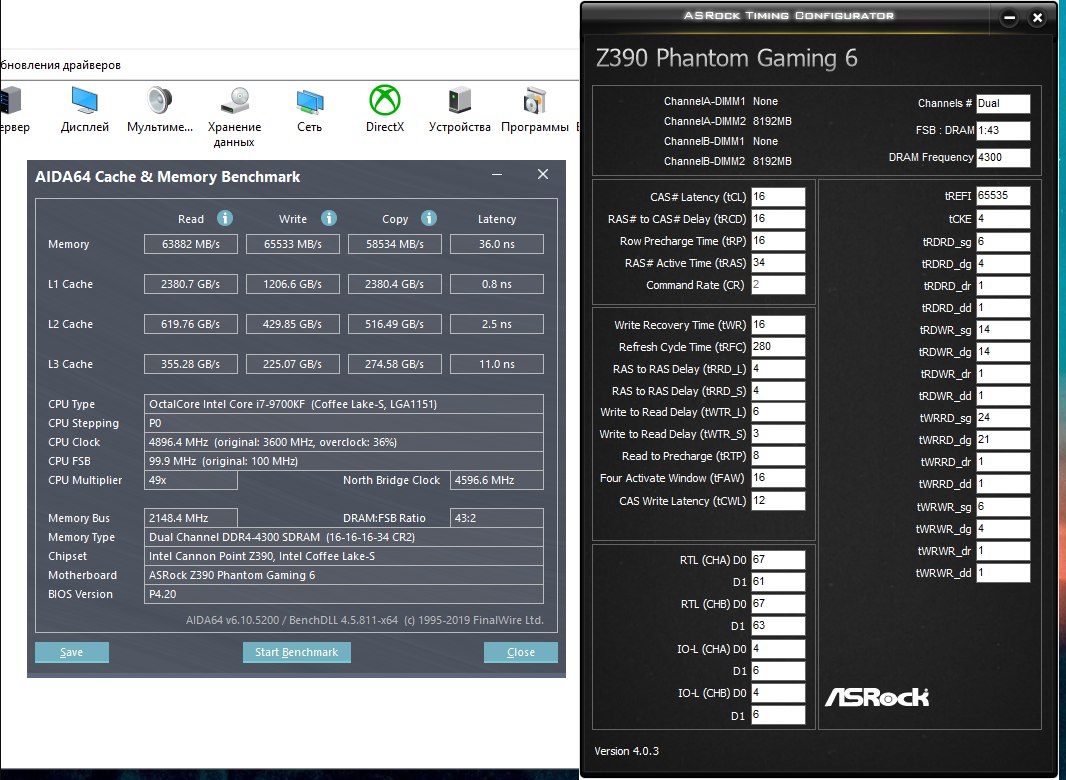
Task: Open the Программы software icon
Action: pyautogui.click(x=534, y=101)
